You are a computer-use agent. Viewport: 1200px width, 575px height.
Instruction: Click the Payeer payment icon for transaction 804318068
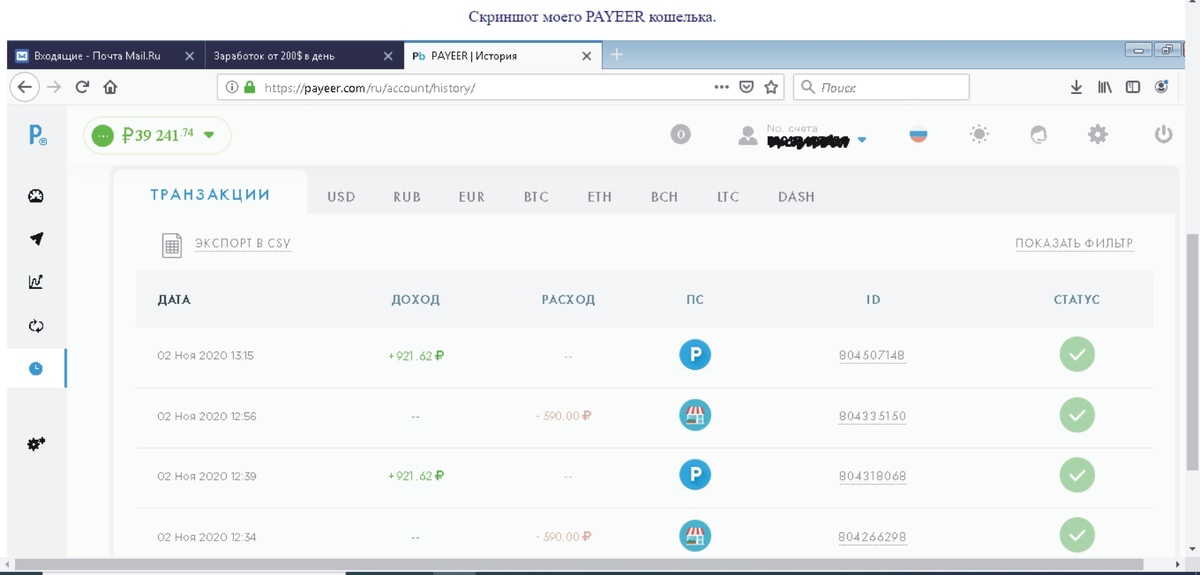(695, 475)
